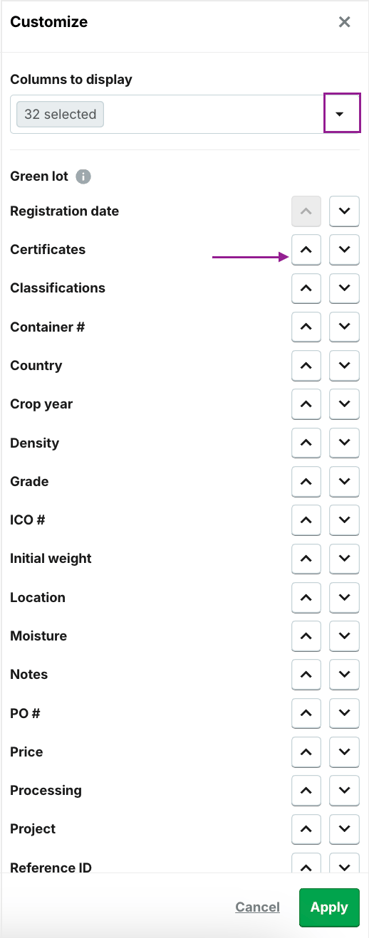Show Green lot info tooltip icon

pyautogui.click(x=84, y=176)
